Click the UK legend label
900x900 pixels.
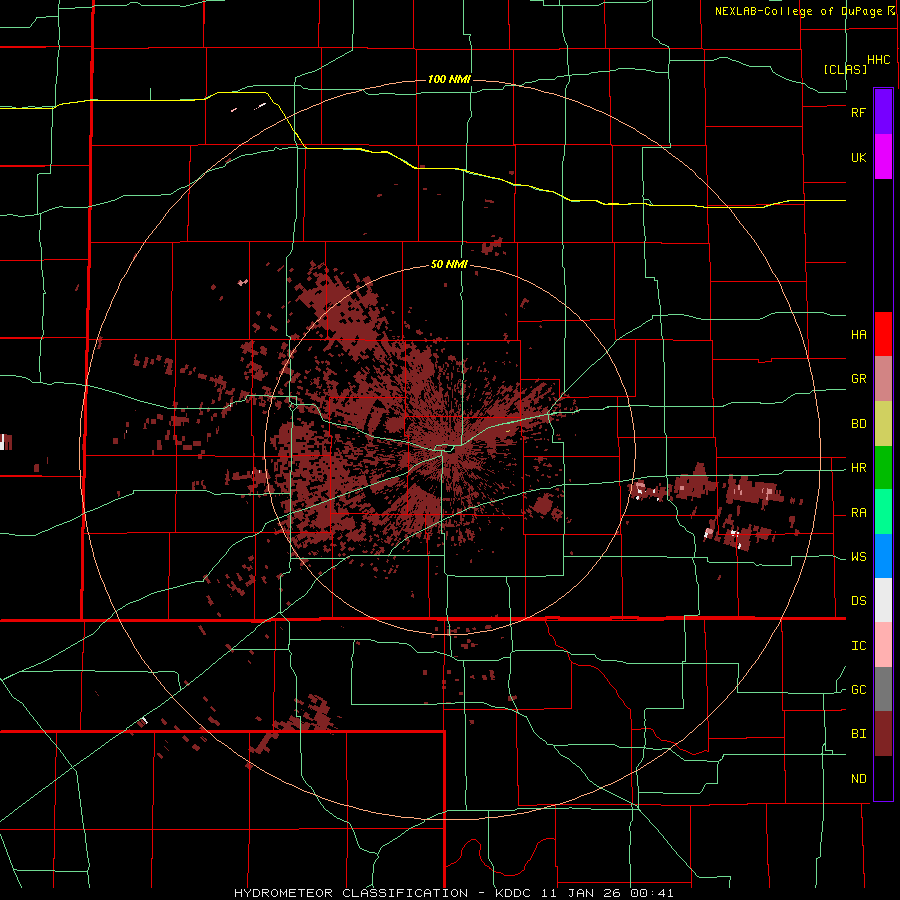[859, 157]
